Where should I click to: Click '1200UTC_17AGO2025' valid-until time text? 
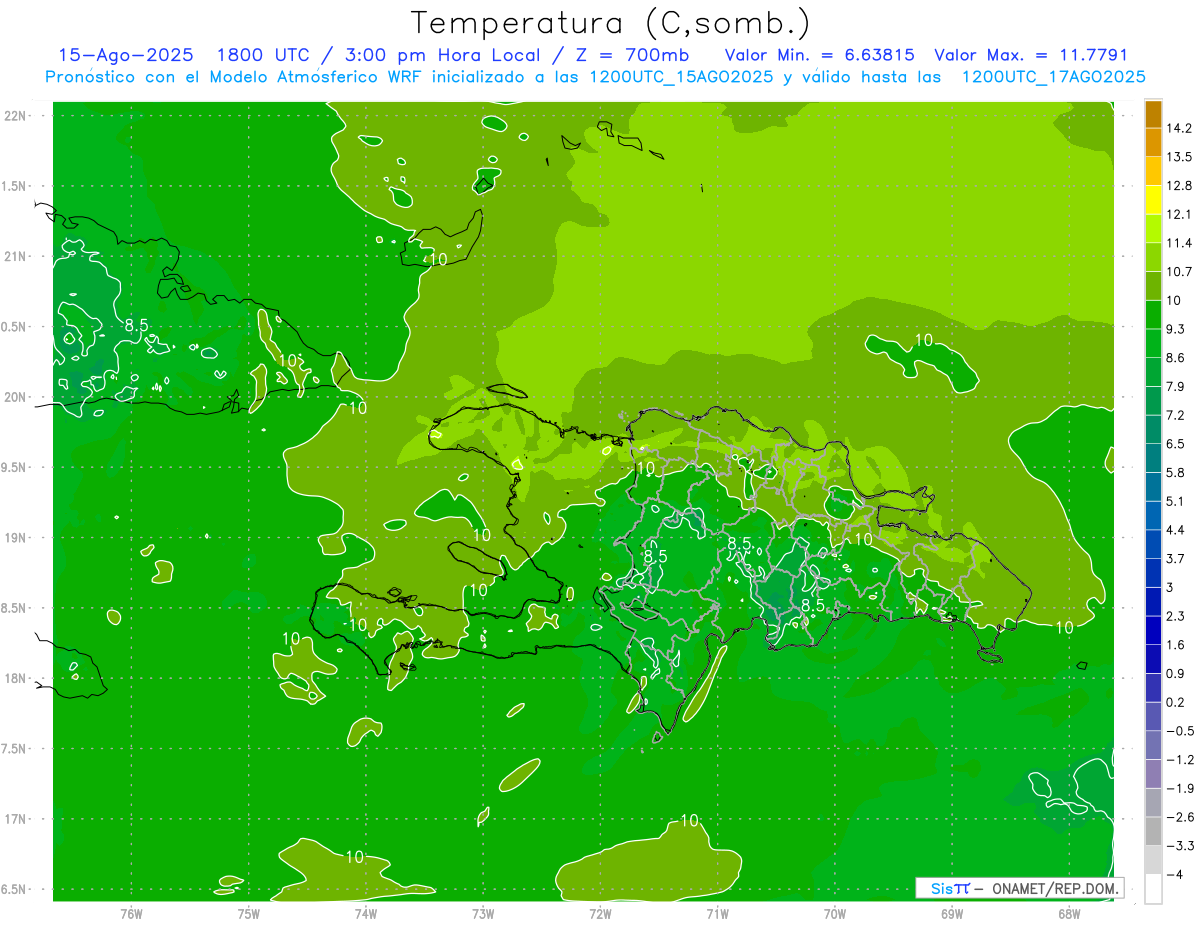[x=1053, y=77]
